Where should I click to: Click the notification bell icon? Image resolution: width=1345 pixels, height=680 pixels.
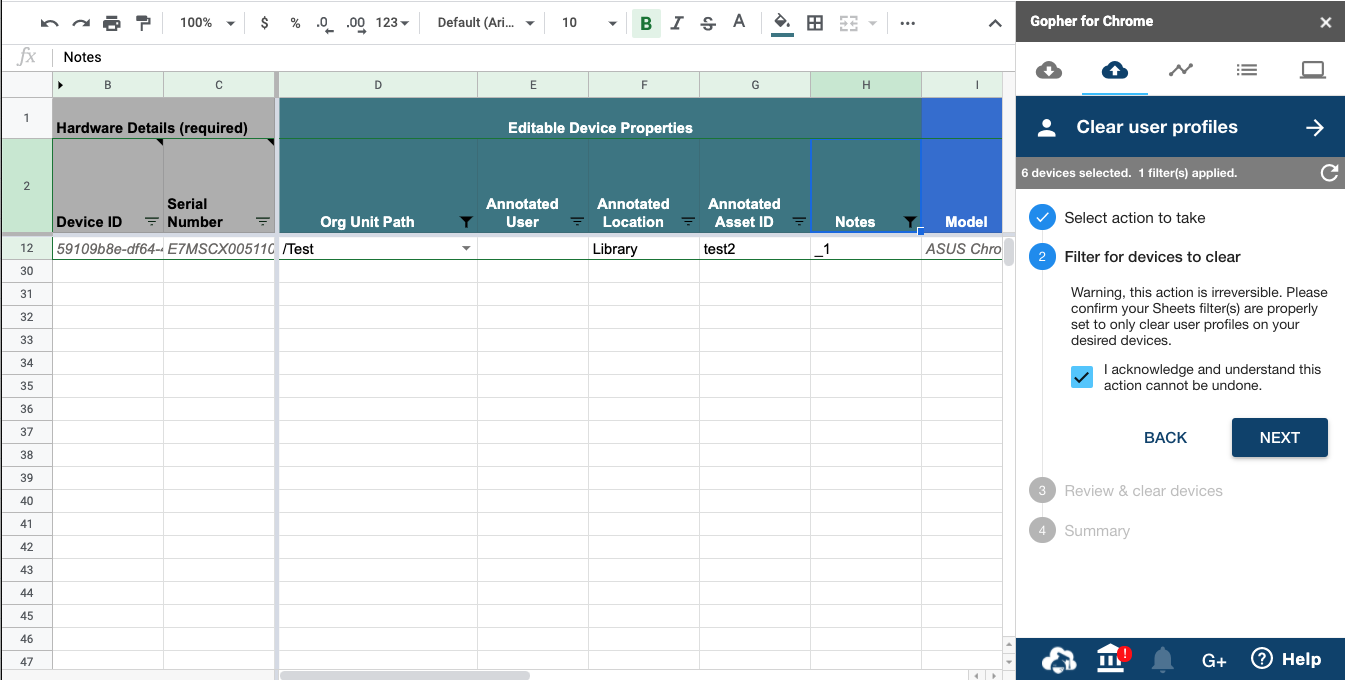(1162, 659)
